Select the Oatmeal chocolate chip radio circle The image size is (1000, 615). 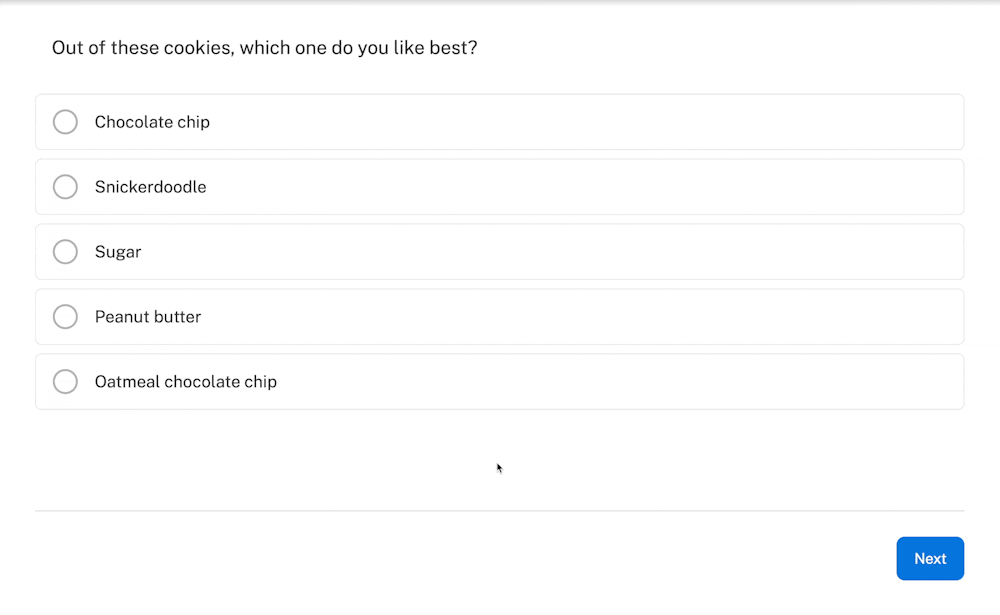(65, 382)
